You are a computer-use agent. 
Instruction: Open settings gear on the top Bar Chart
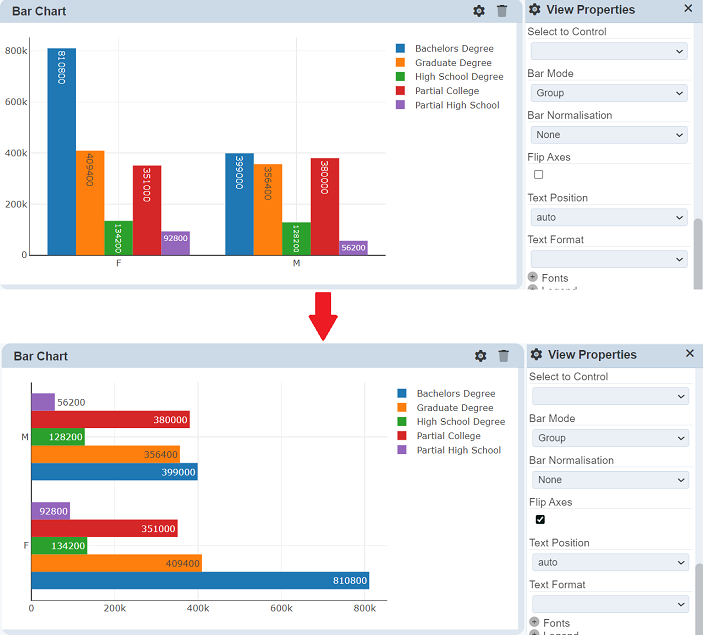click(479, 11)
